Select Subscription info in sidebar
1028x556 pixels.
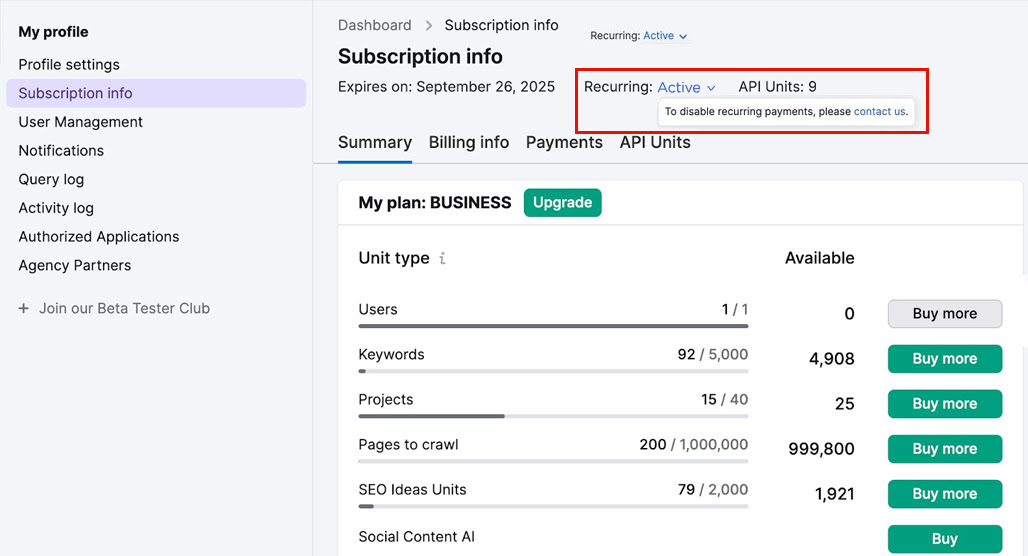[x=156, y=93]
